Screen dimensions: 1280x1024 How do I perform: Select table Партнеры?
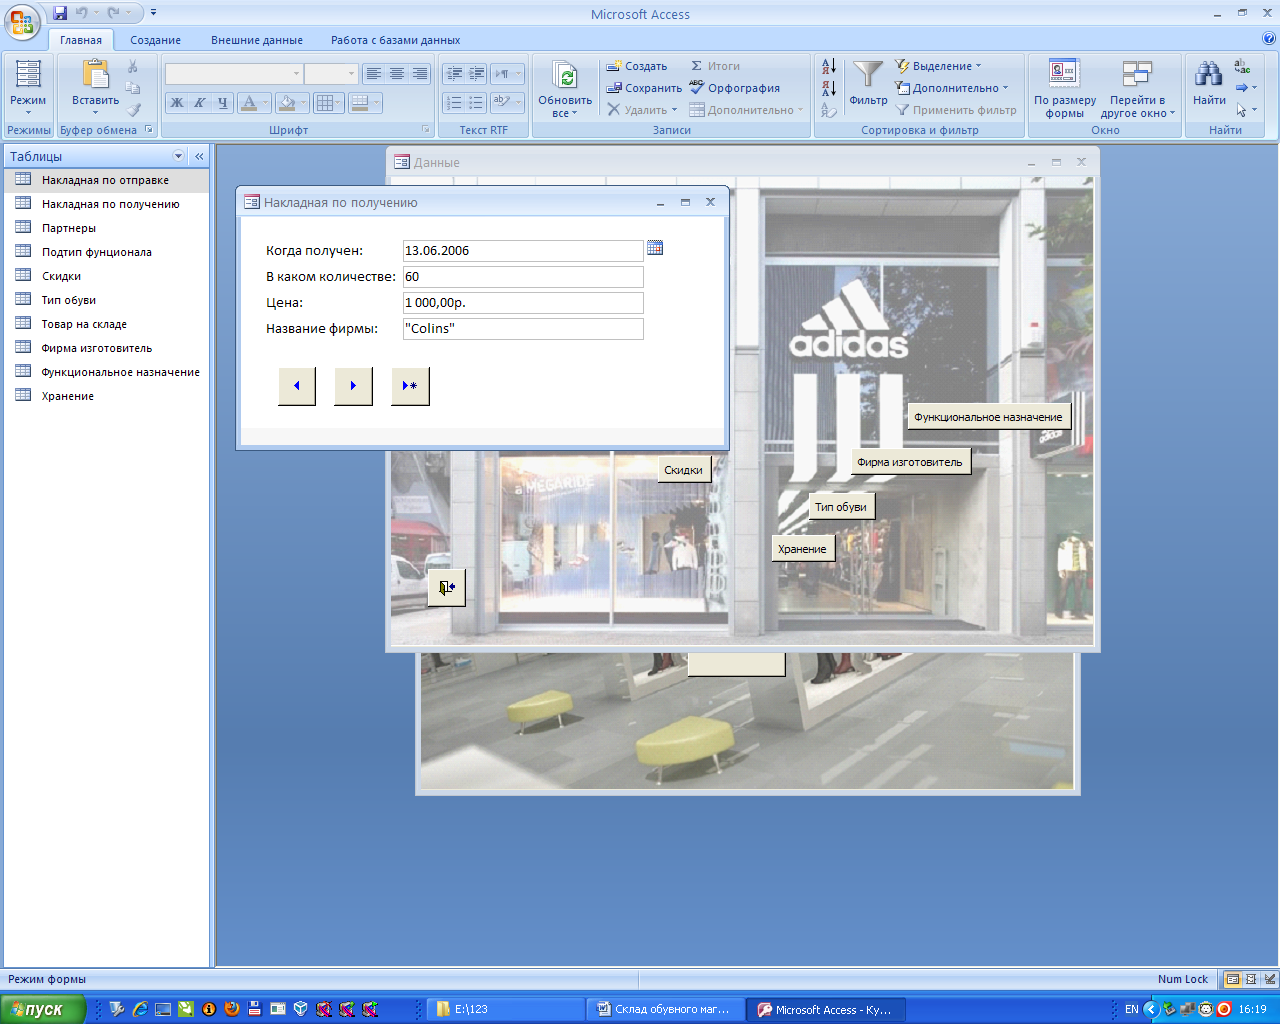tap(106, 228)
